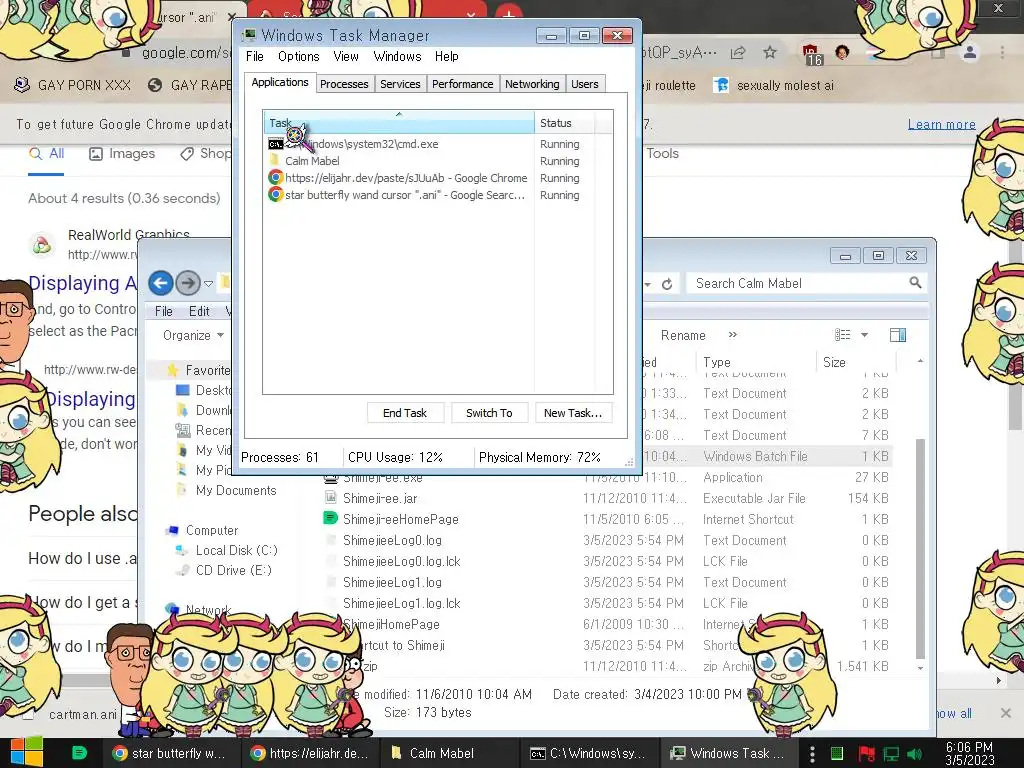Click the clock showing 6:06 PM
The height and width of the screenshot is (768, 1024).
970,754
